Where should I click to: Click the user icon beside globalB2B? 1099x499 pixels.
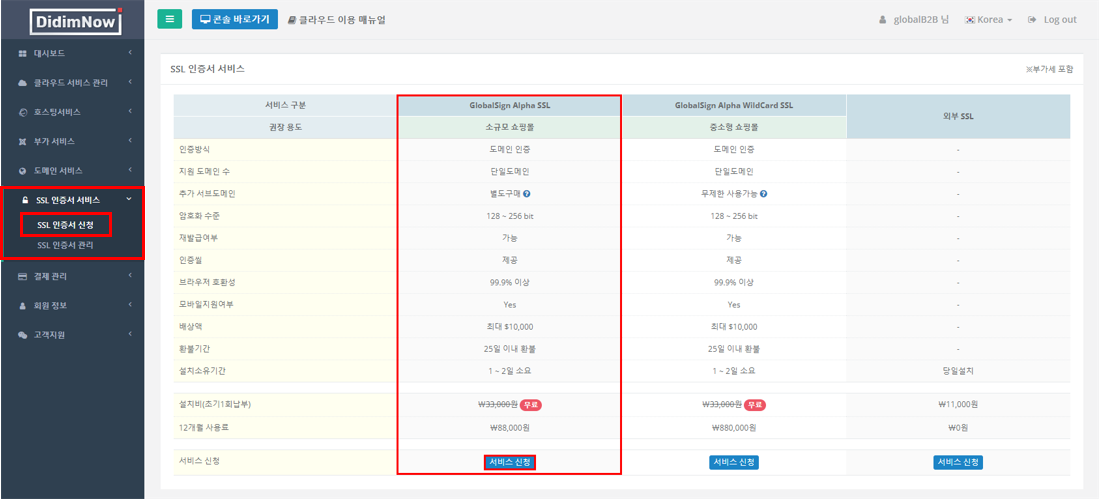coord(882,20)
